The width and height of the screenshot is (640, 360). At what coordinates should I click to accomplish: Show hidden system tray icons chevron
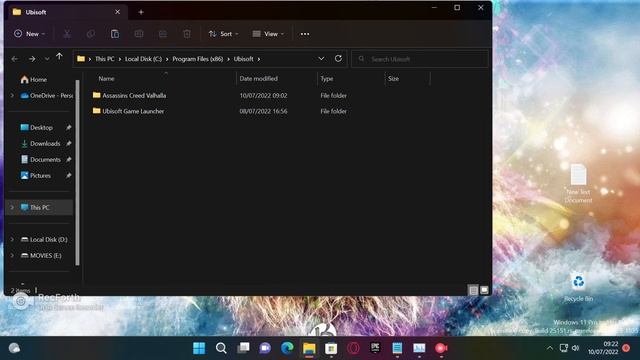tap(550, 348)
